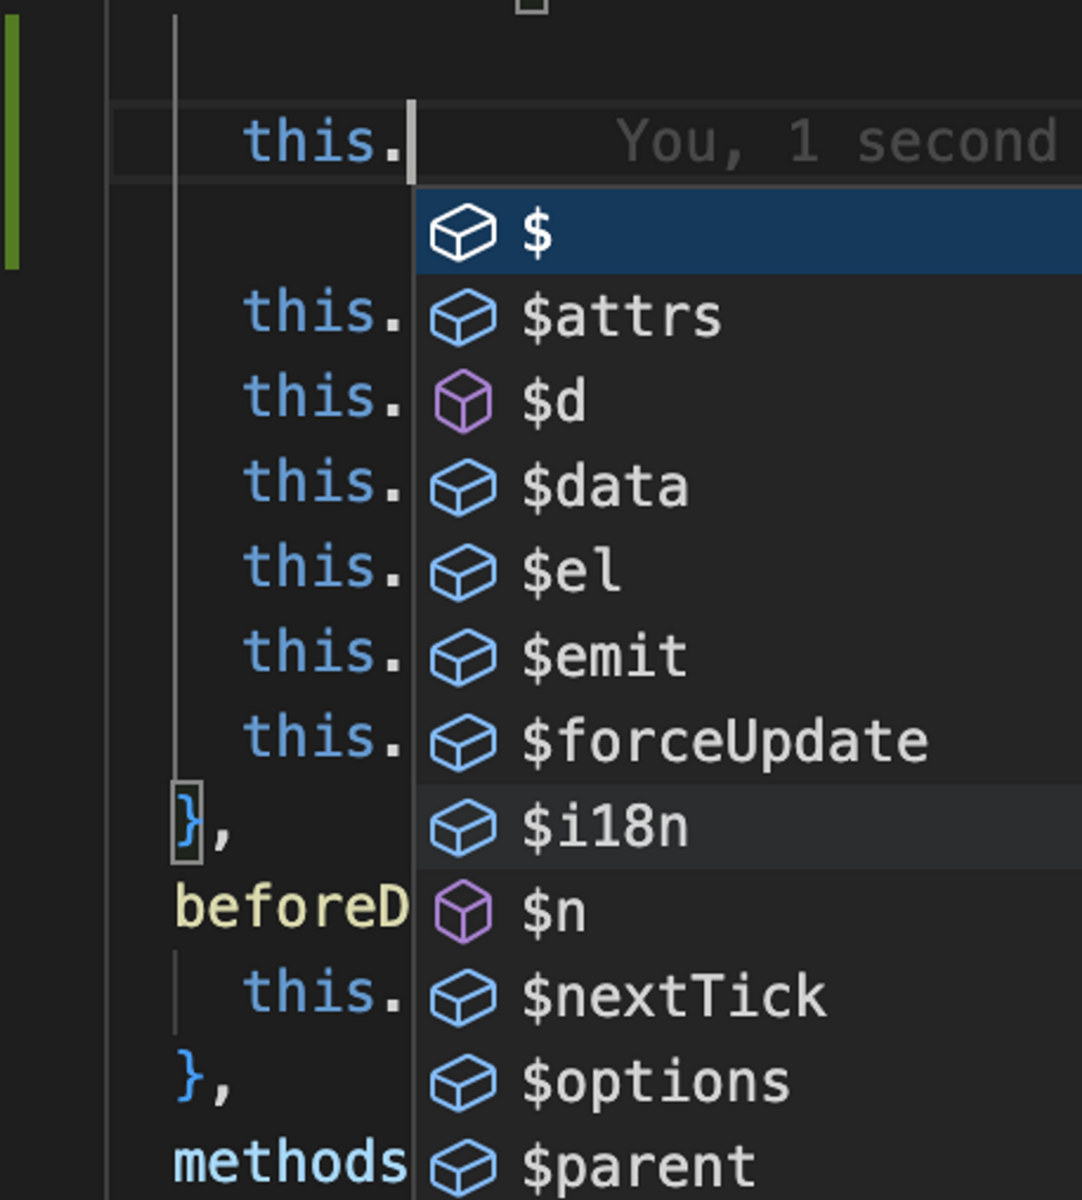Click the cube icon beside $nextTick
This screenshot has height=1200, width=1082.
(x=463, y=997)
